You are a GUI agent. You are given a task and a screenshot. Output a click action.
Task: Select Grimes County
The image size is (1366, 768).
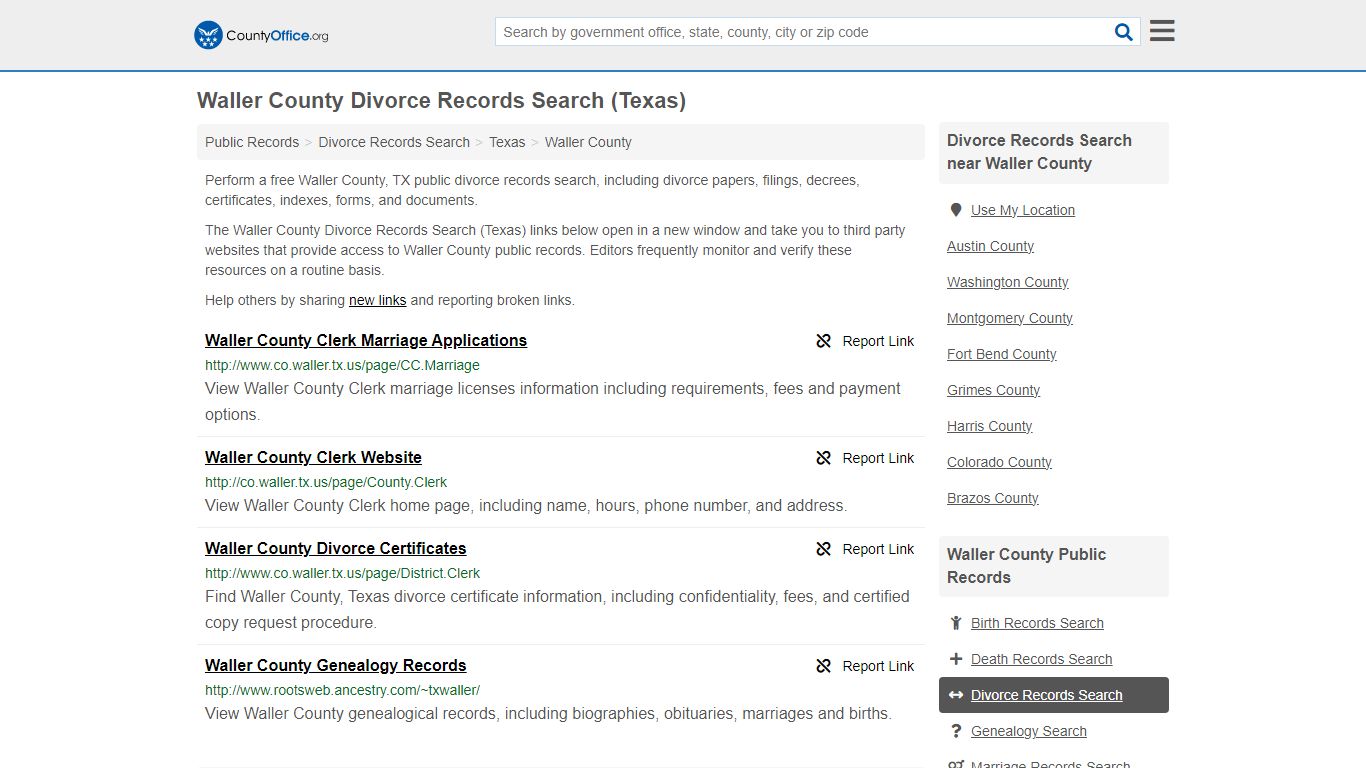[993, 390]
